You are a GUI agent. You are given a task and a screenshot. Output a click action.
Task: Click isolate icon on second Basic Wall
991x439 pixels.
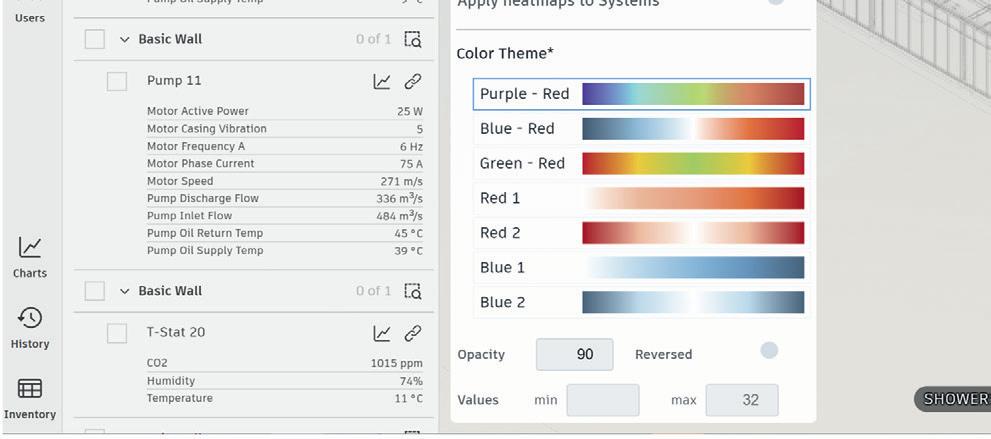[x=413, y=291]
